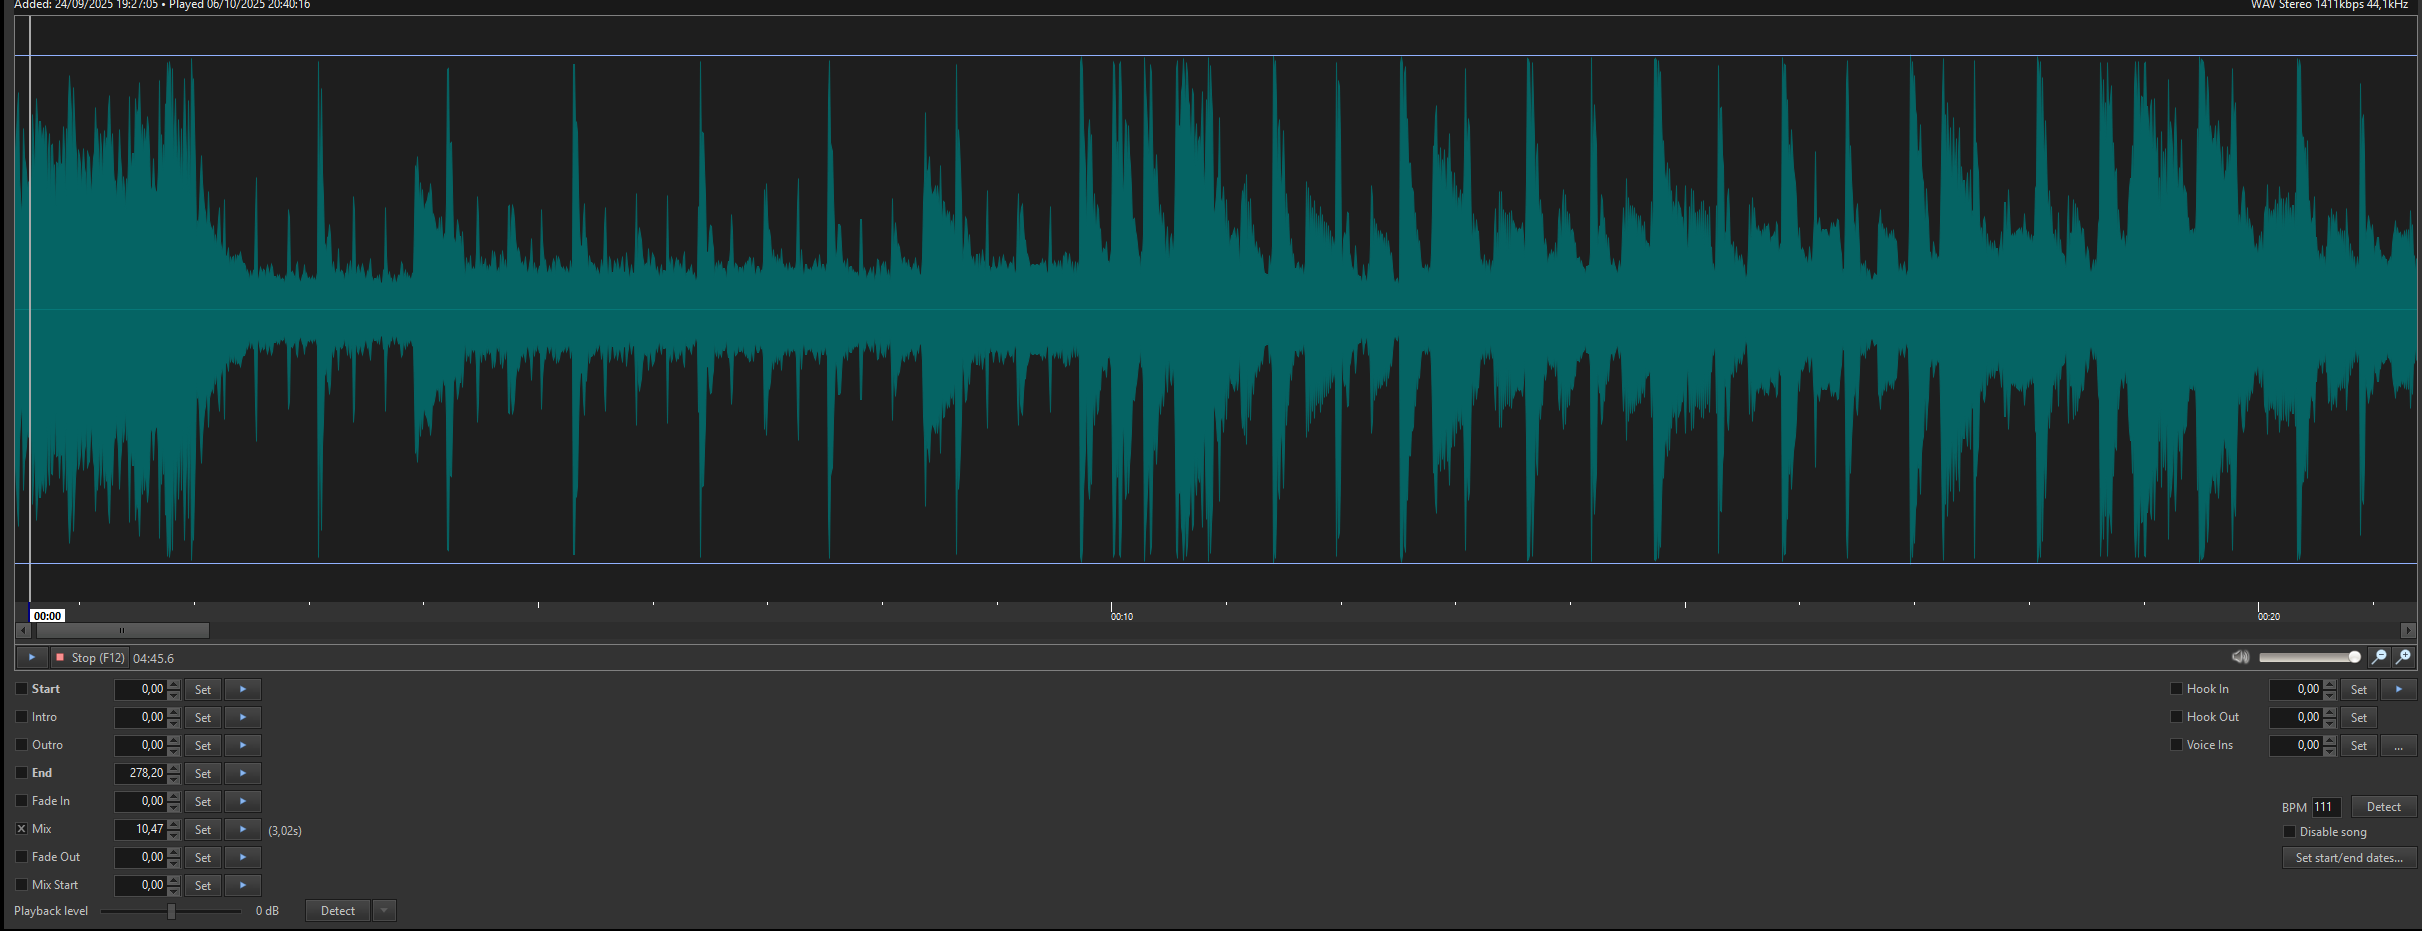This screenshot has width=2422, height=931.
Task: Click the BPM input field
Action: (2325, 807)
